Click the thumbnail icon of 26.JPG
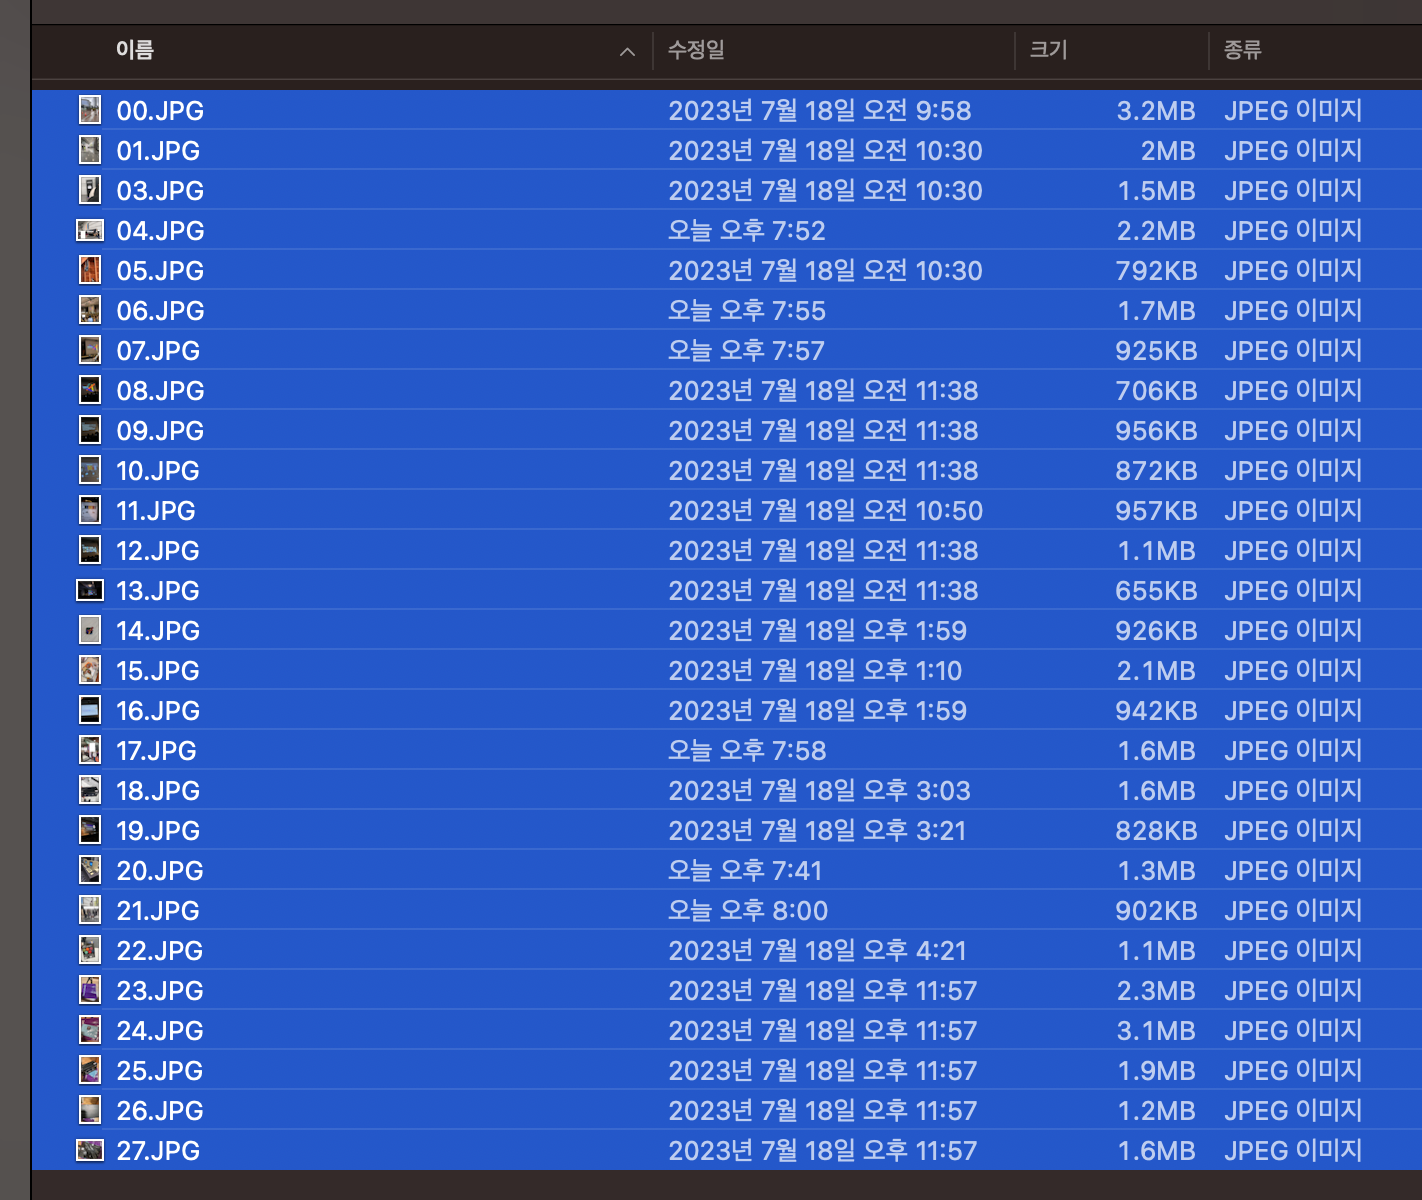This screenshot has height=1200, width=1422. (x=90, y=1110)
